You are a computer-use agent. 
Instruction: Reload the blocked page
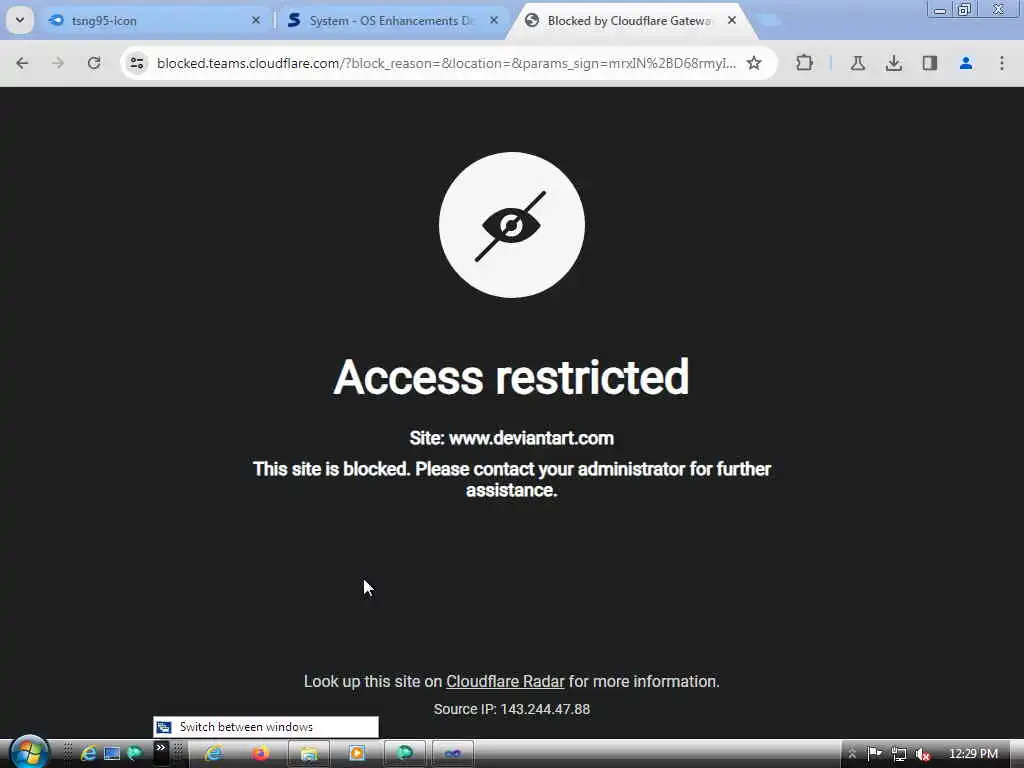pyautogui.click(x=94, y=63)
